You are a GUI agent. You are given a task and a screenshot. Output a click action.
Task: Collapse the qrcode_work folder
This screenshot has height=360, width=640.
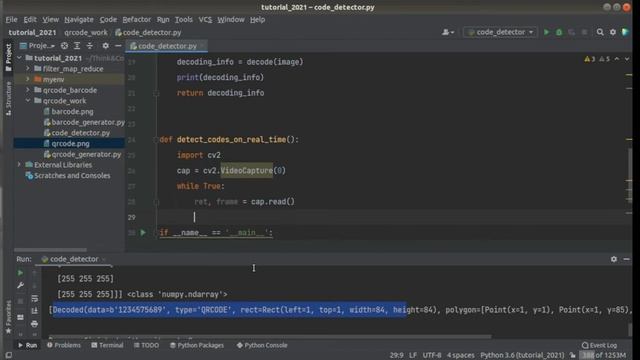point(28,100)
